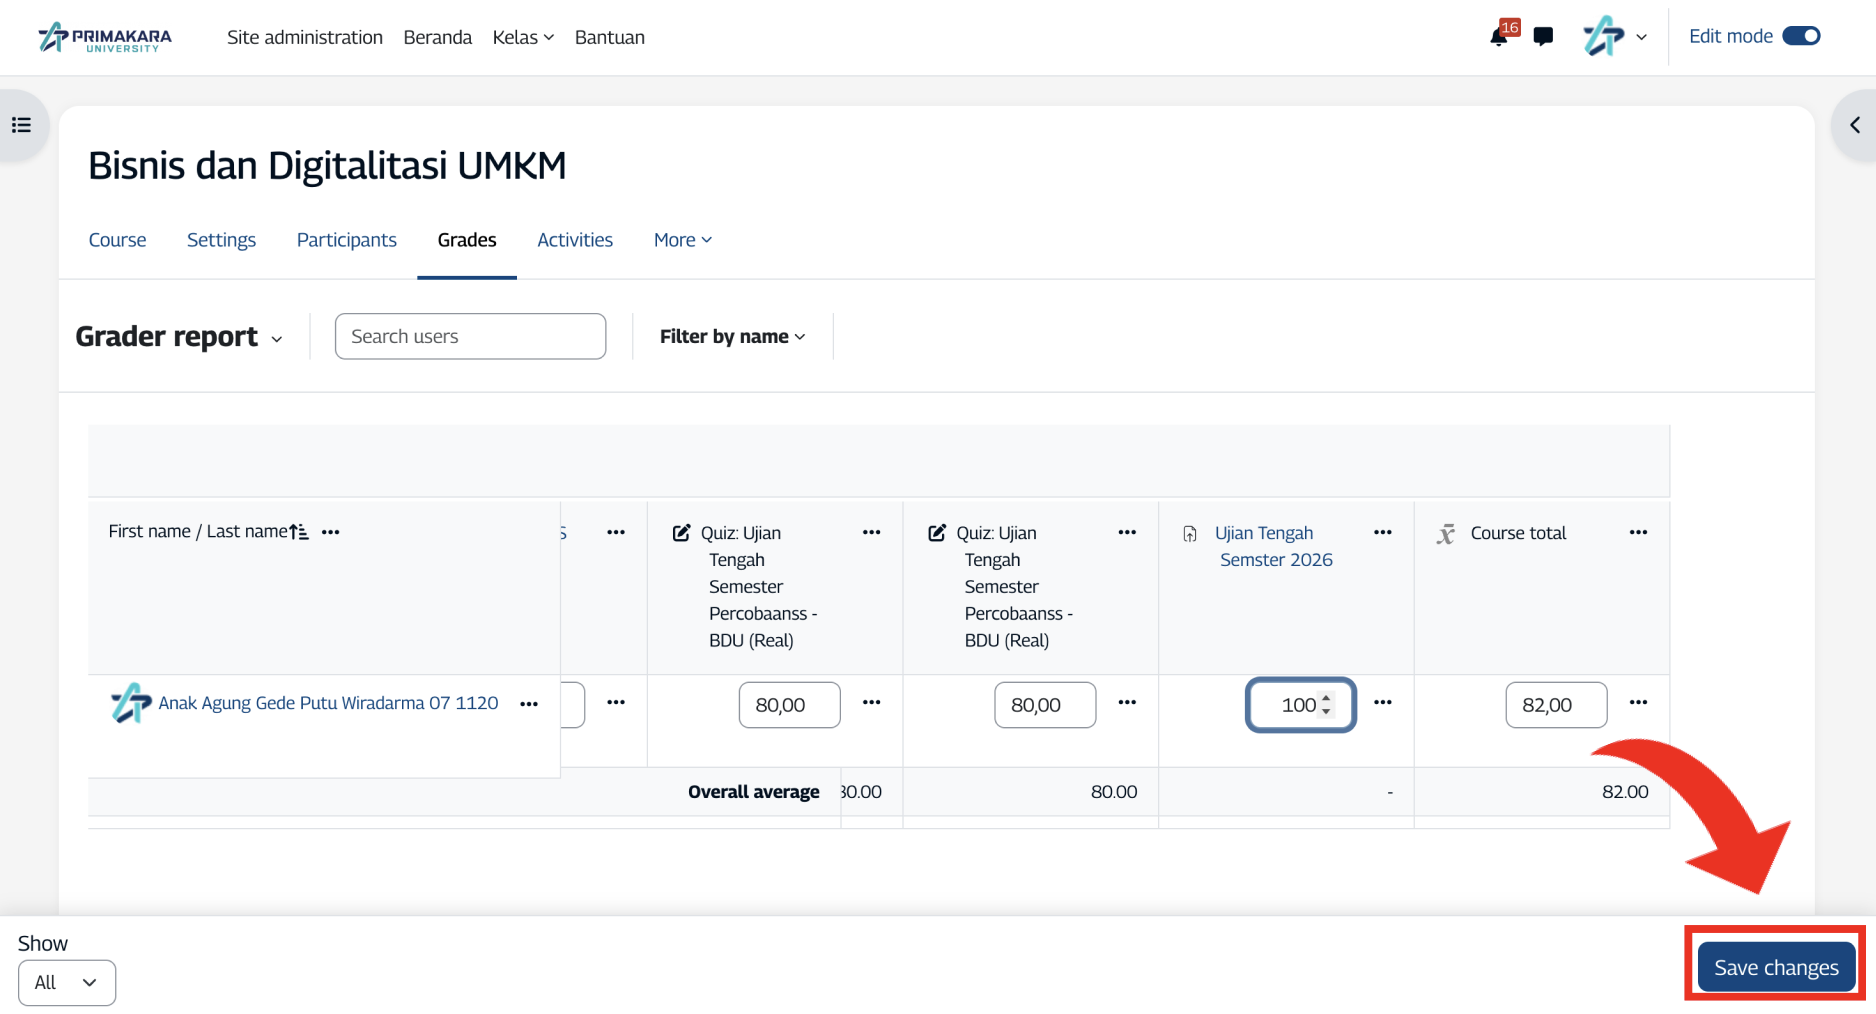Click the 'Overall average' row label
The height and width of the screenshot is (1014, 1876).
click(753, 792)
